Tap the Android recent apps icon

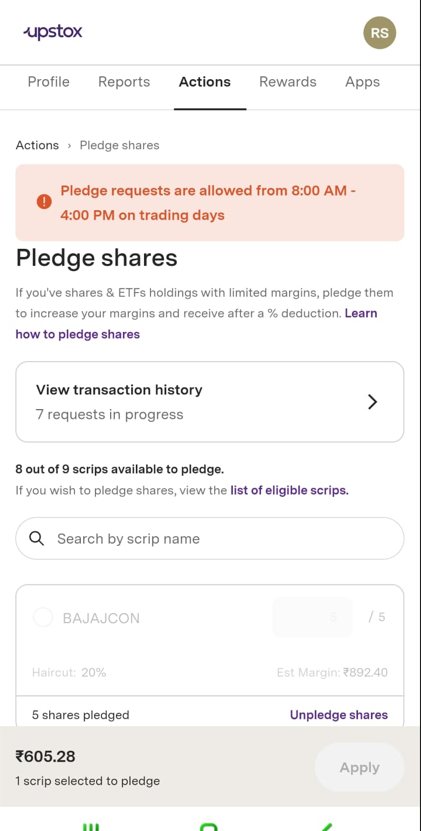pos(90,827)
